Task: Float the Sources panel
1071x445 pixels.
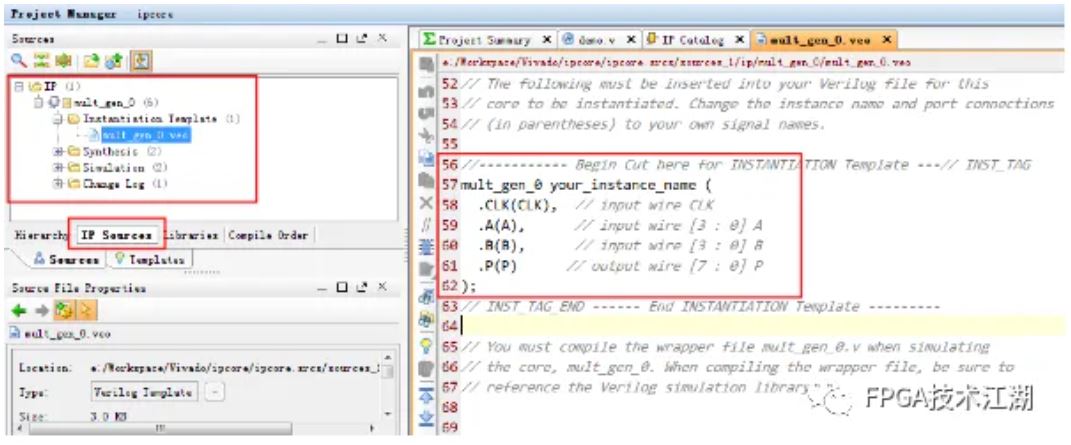Action: tap(362, 40)
